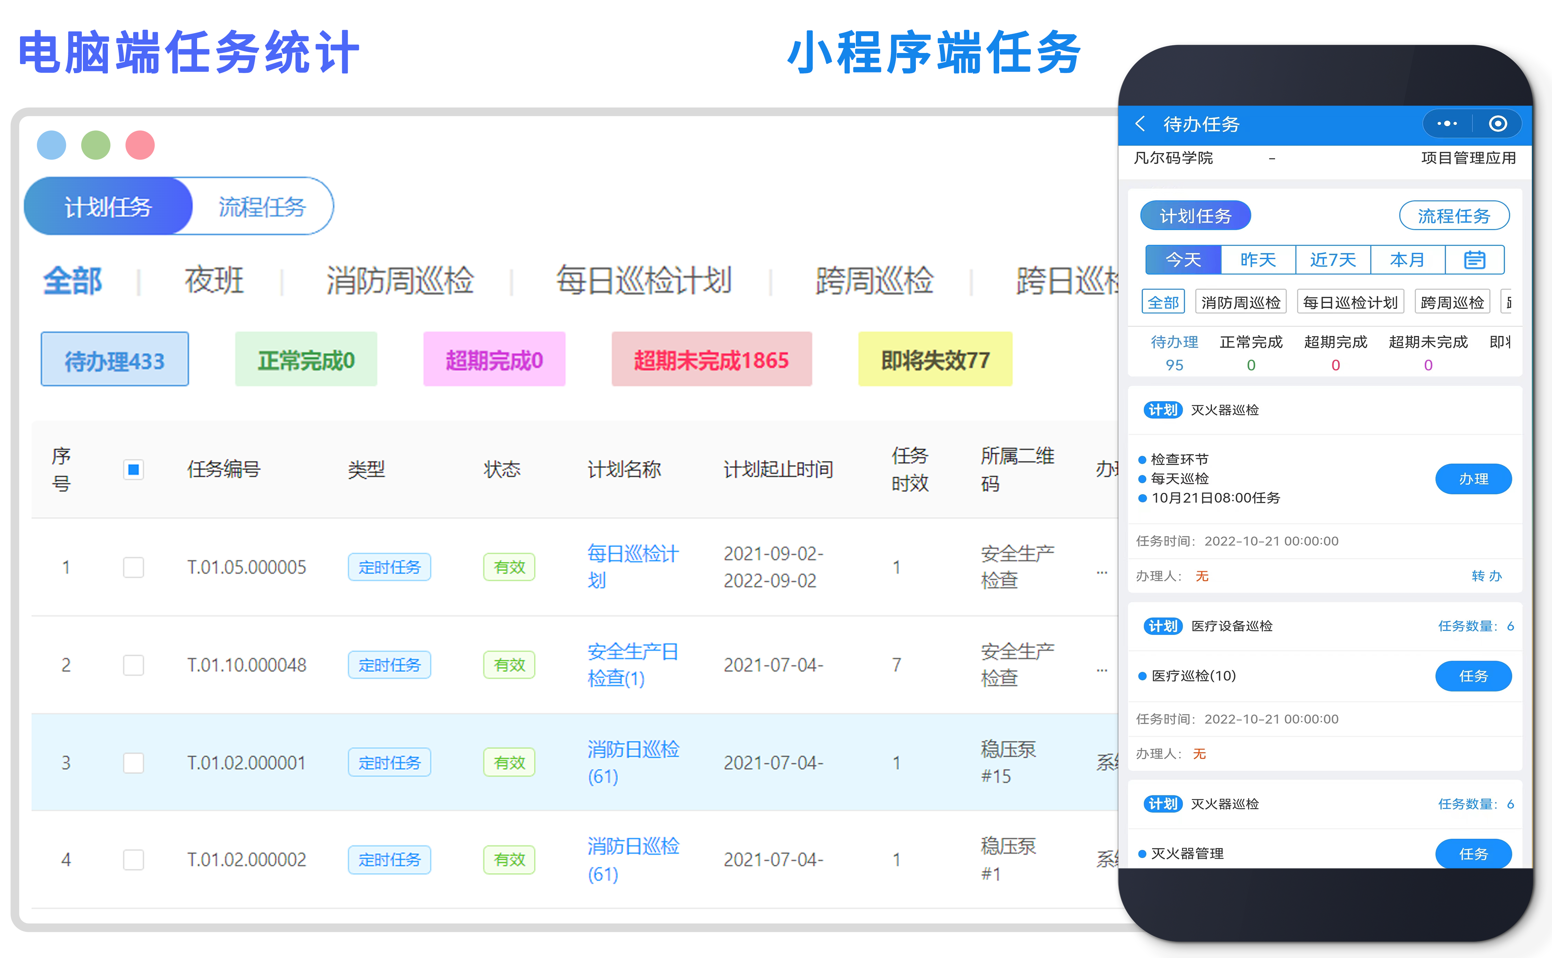This screenshot has width=1552, height=958.
Task: Toggle the select-all checkbox in the table header
Action: coord(133,469)
